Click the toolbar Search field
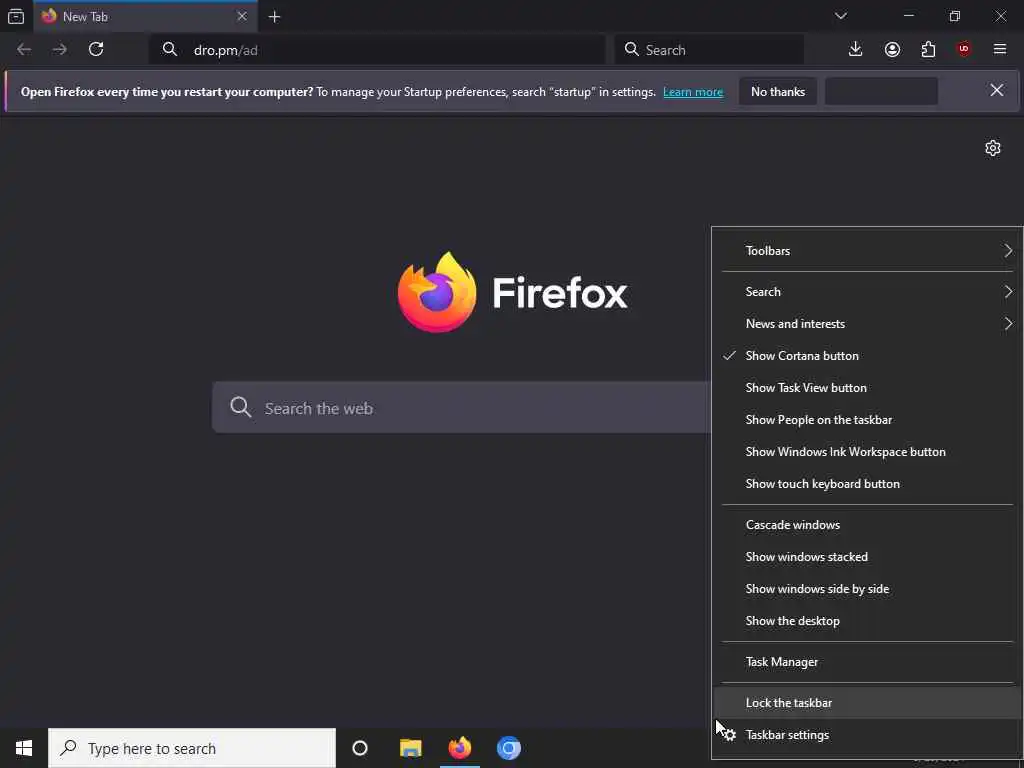1024x768 pixels. pos(709,50)
